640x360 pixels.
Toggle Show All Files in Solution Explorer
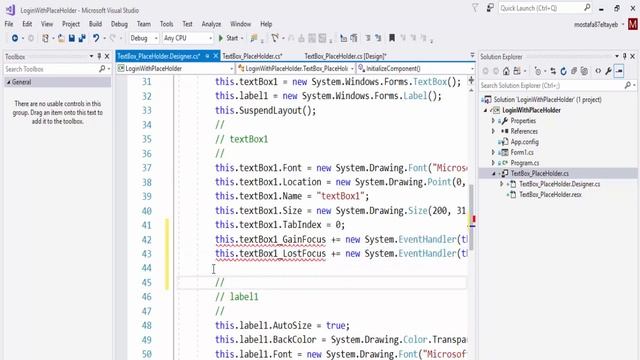tap(584, 71)
